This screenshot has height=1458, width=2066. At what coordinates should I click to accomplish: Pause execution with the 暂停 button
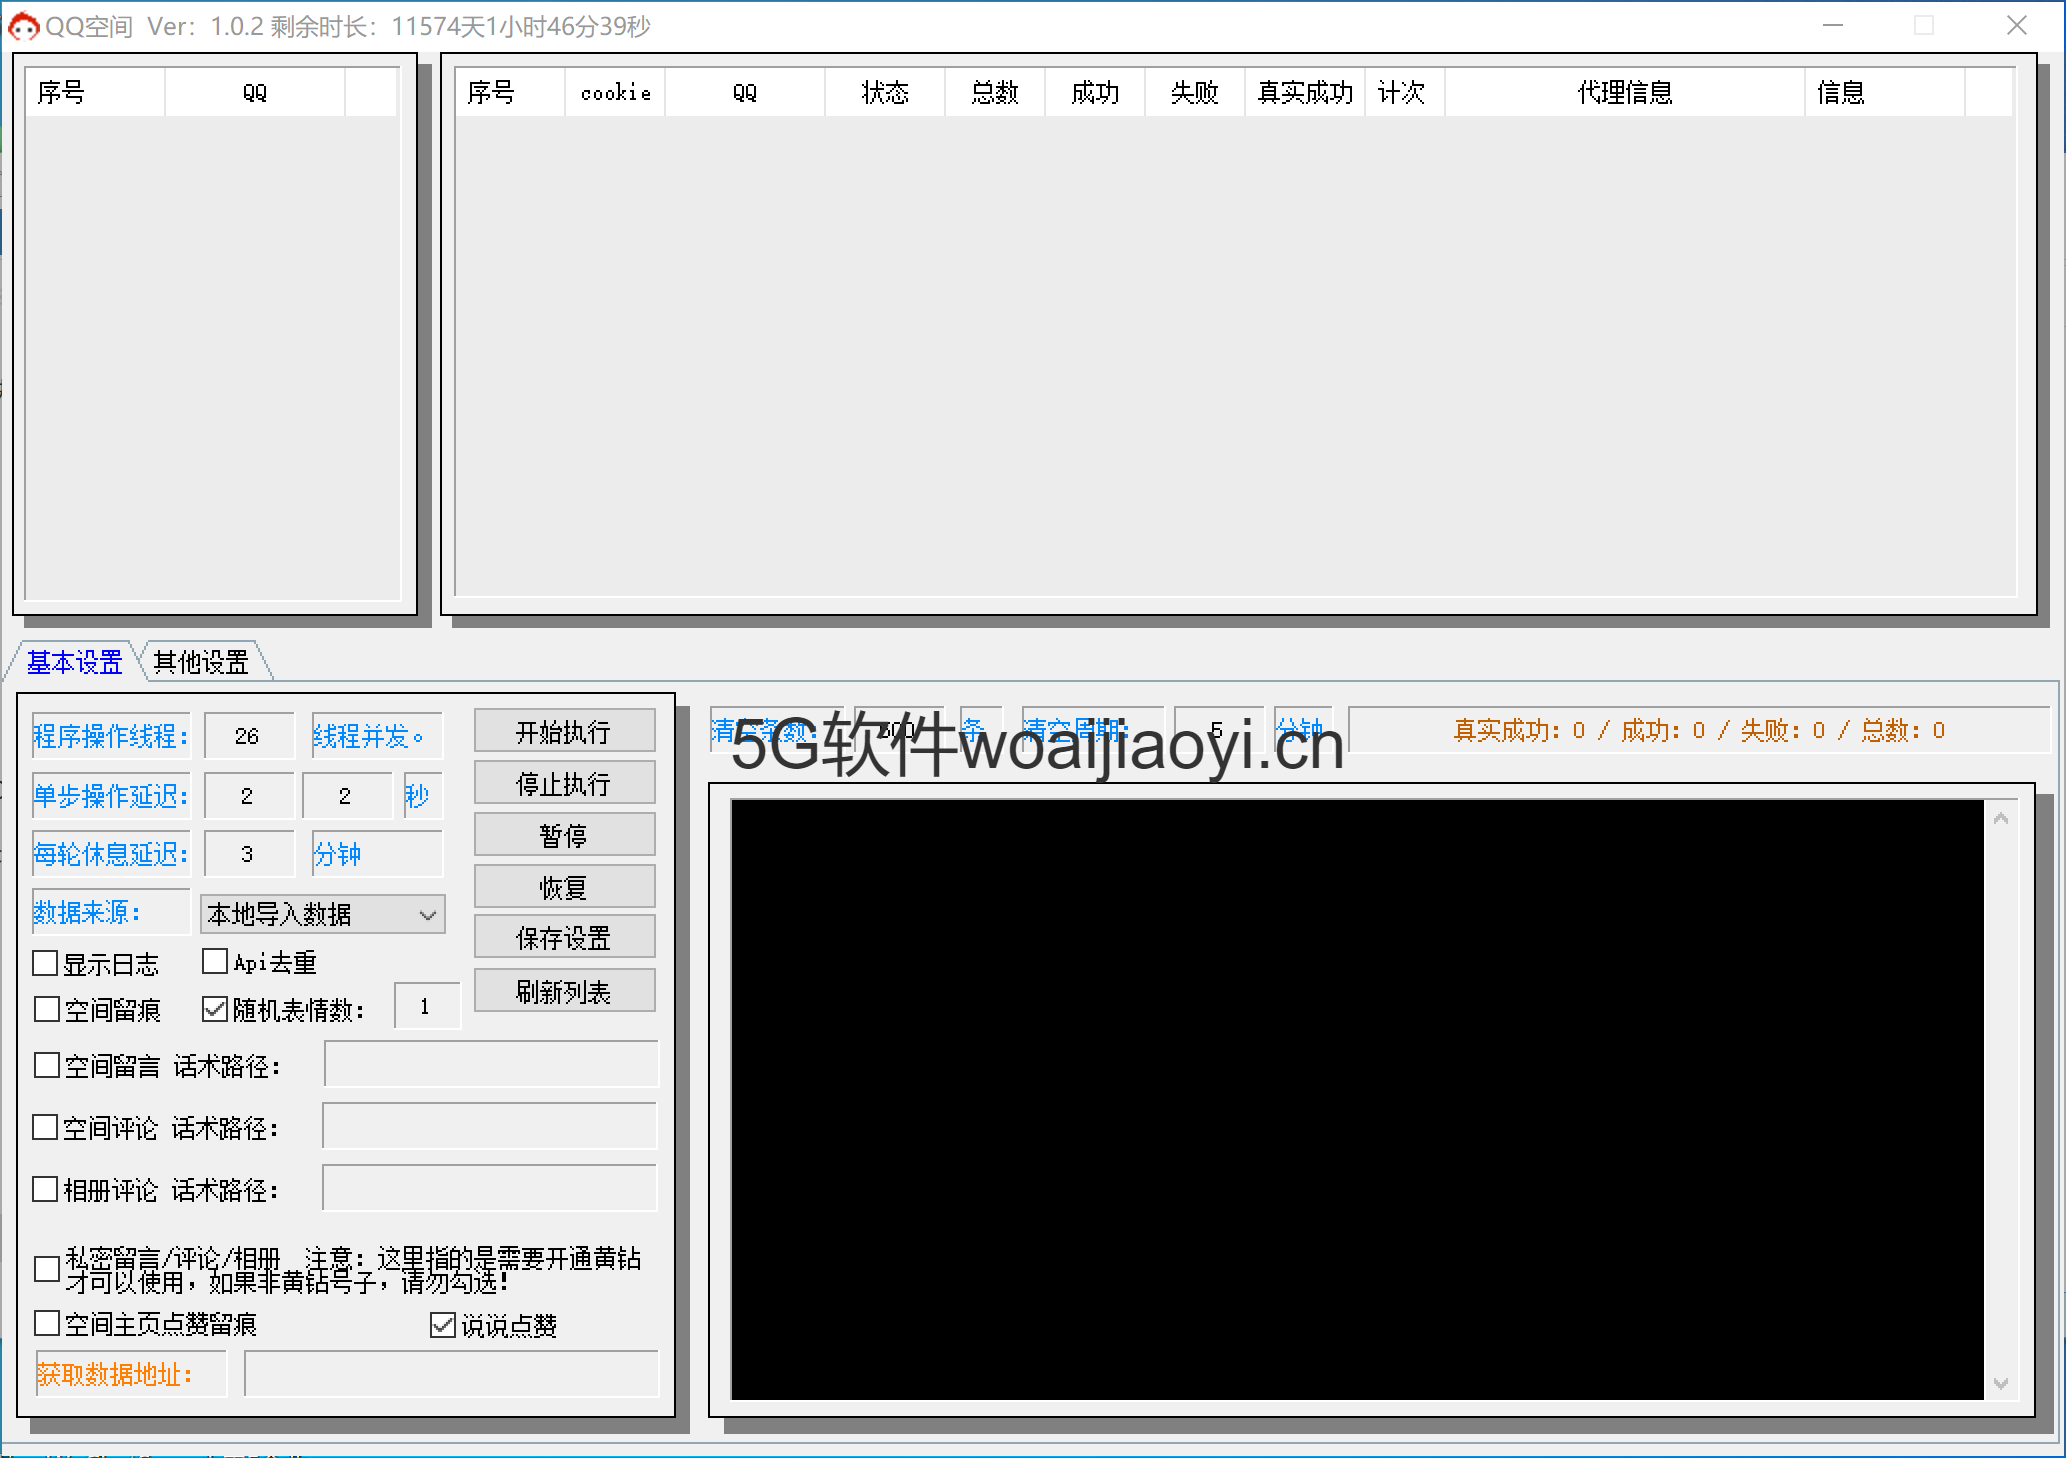564,836
